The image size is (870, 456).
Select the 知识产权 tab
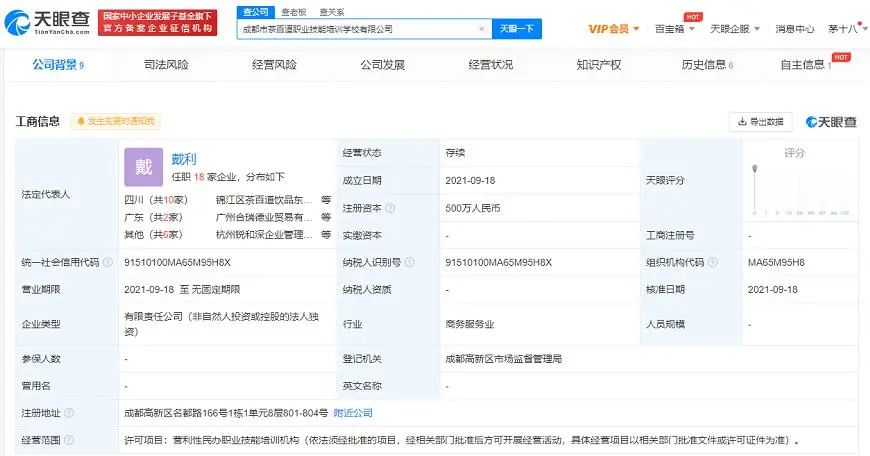coord(599,65)
